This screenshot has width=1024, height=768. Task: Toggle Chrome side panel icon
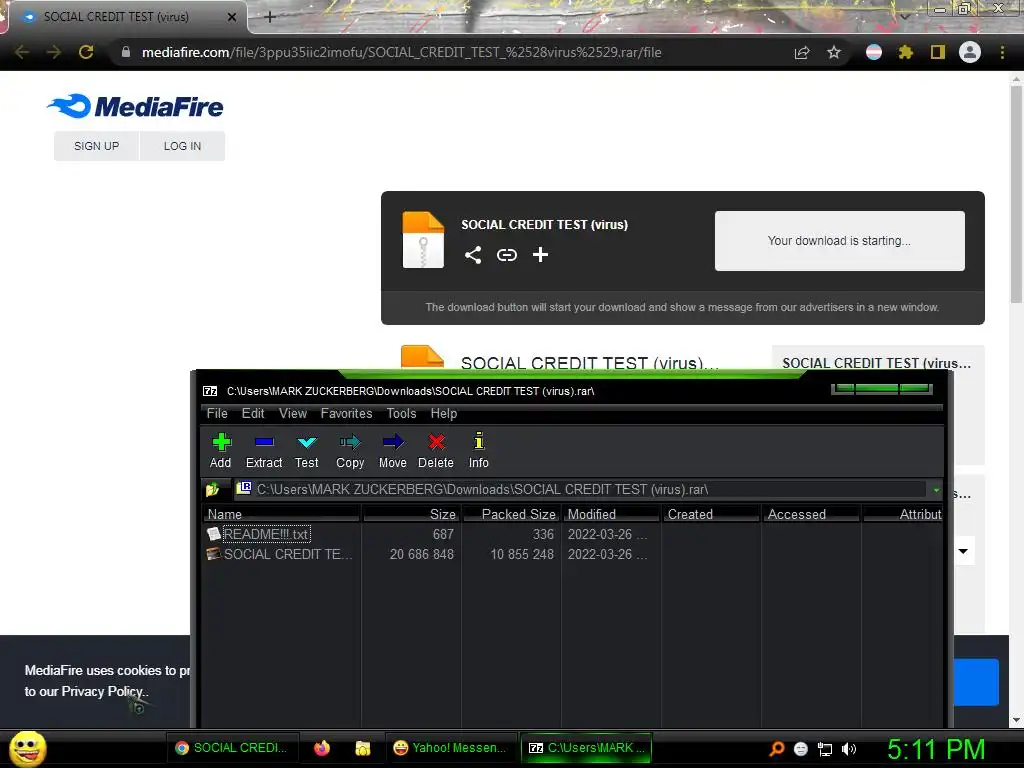[938, 52]
